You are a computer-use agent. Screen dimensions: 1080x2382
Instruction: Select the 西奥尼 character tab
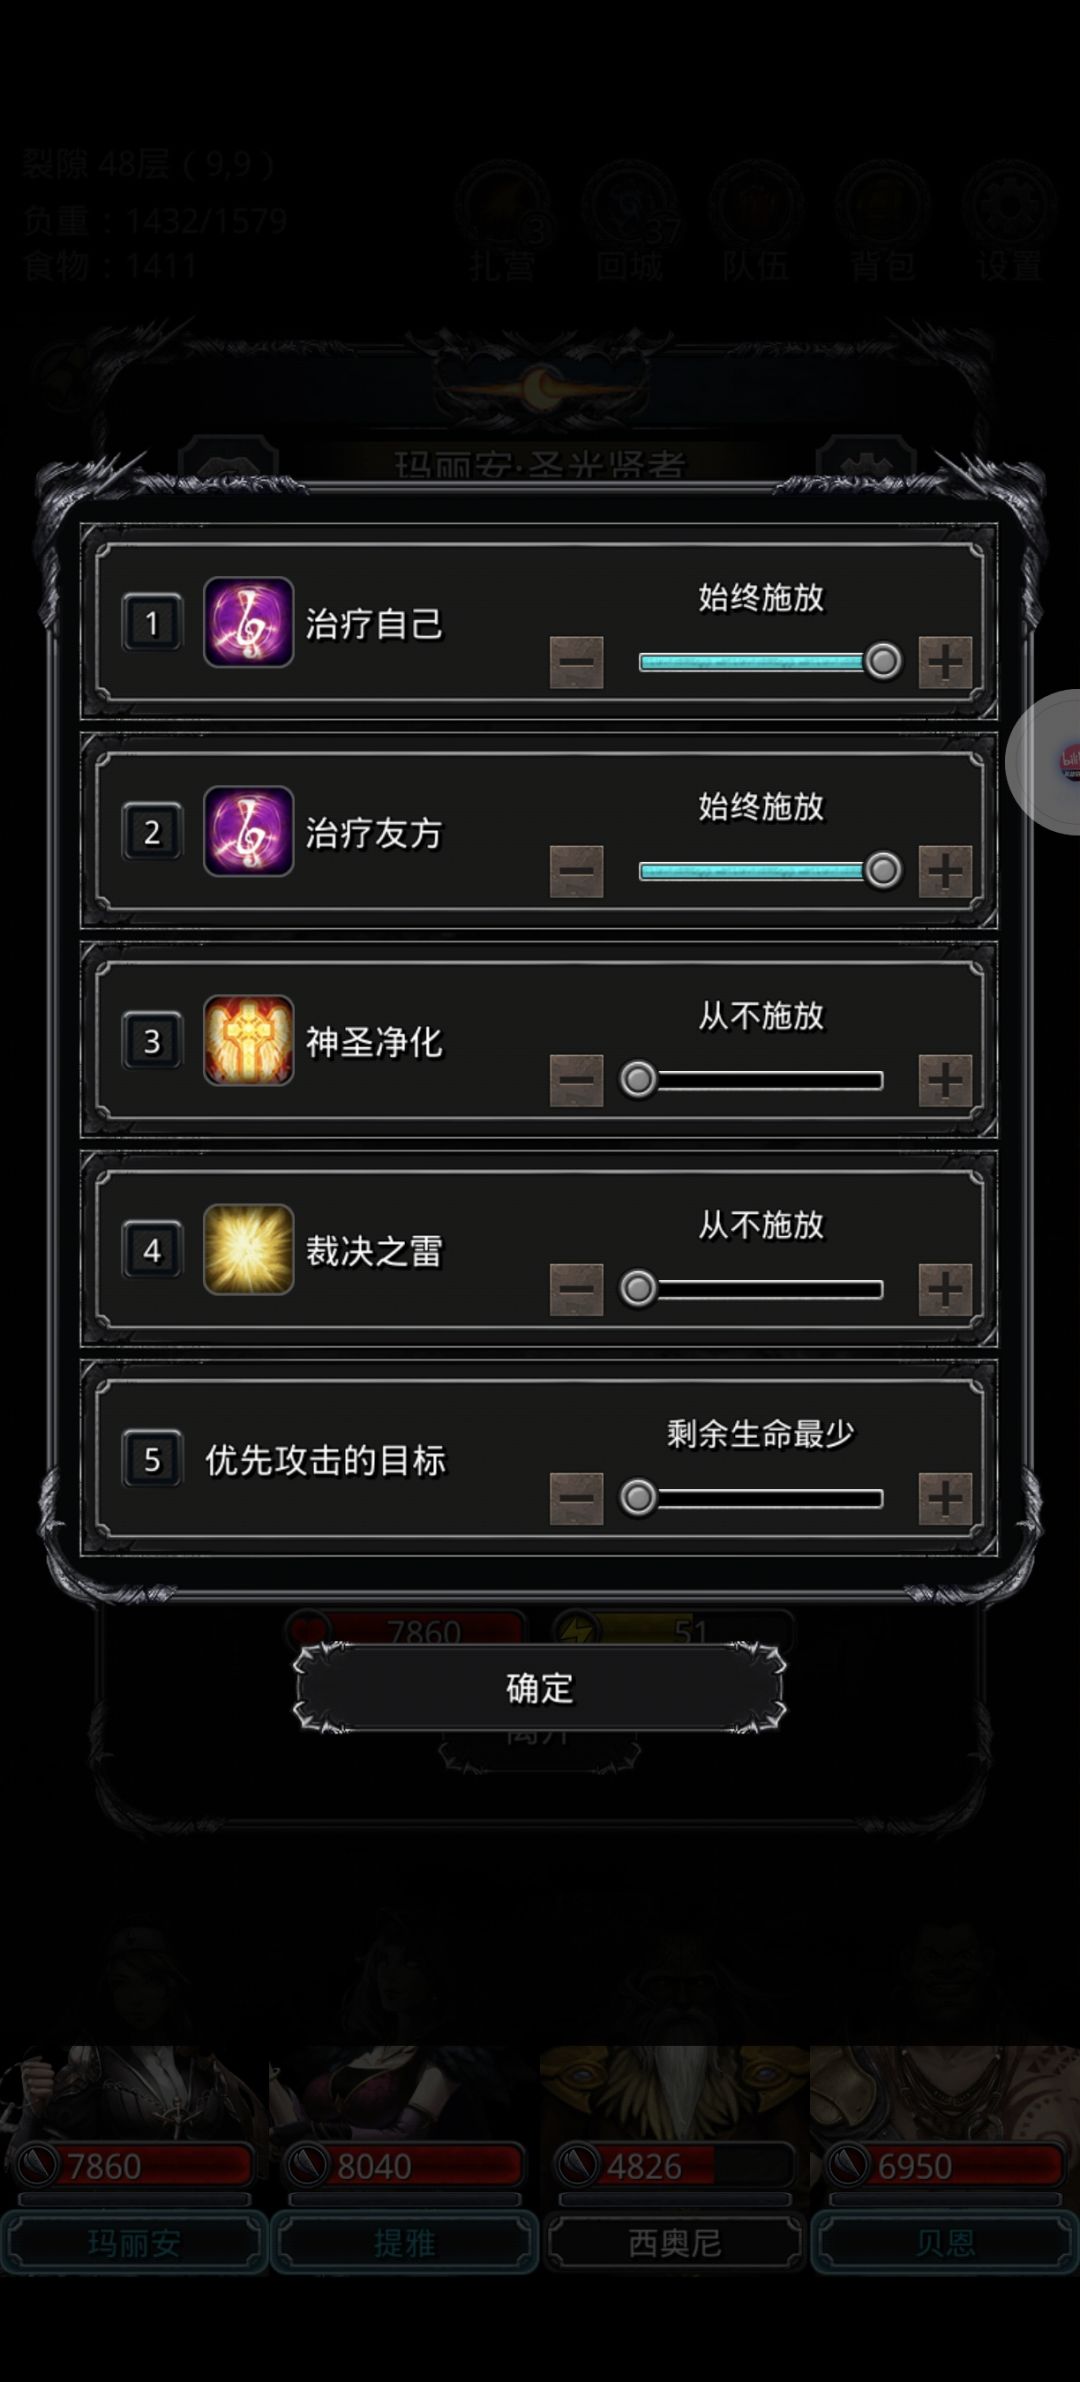(x=675, y=2243)
